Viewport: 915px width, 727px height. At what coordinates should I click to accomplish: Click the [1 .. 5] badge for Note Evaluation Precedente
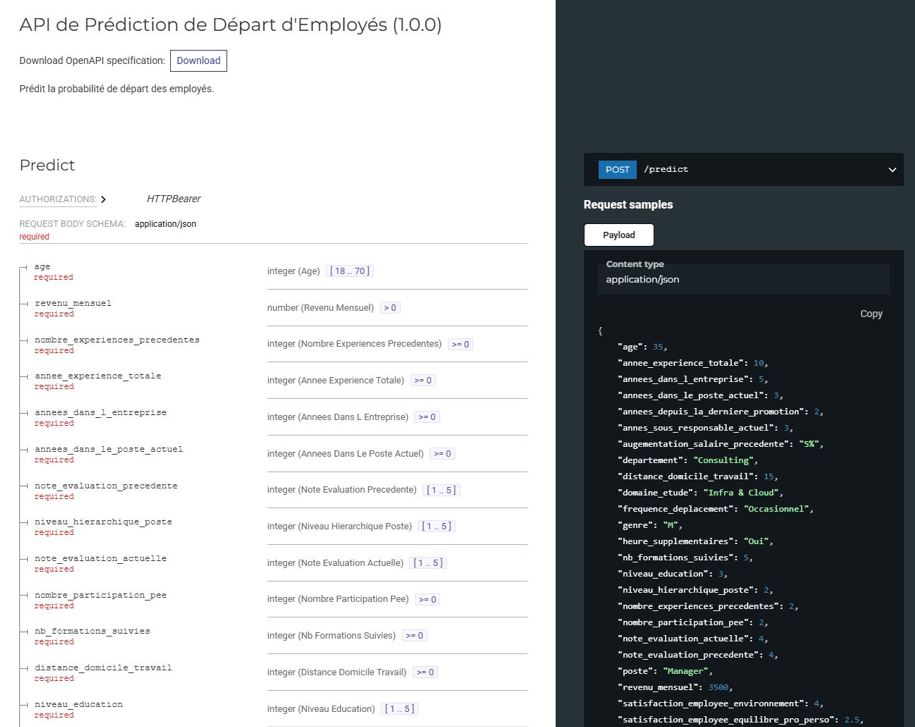(x=441, y=490)
